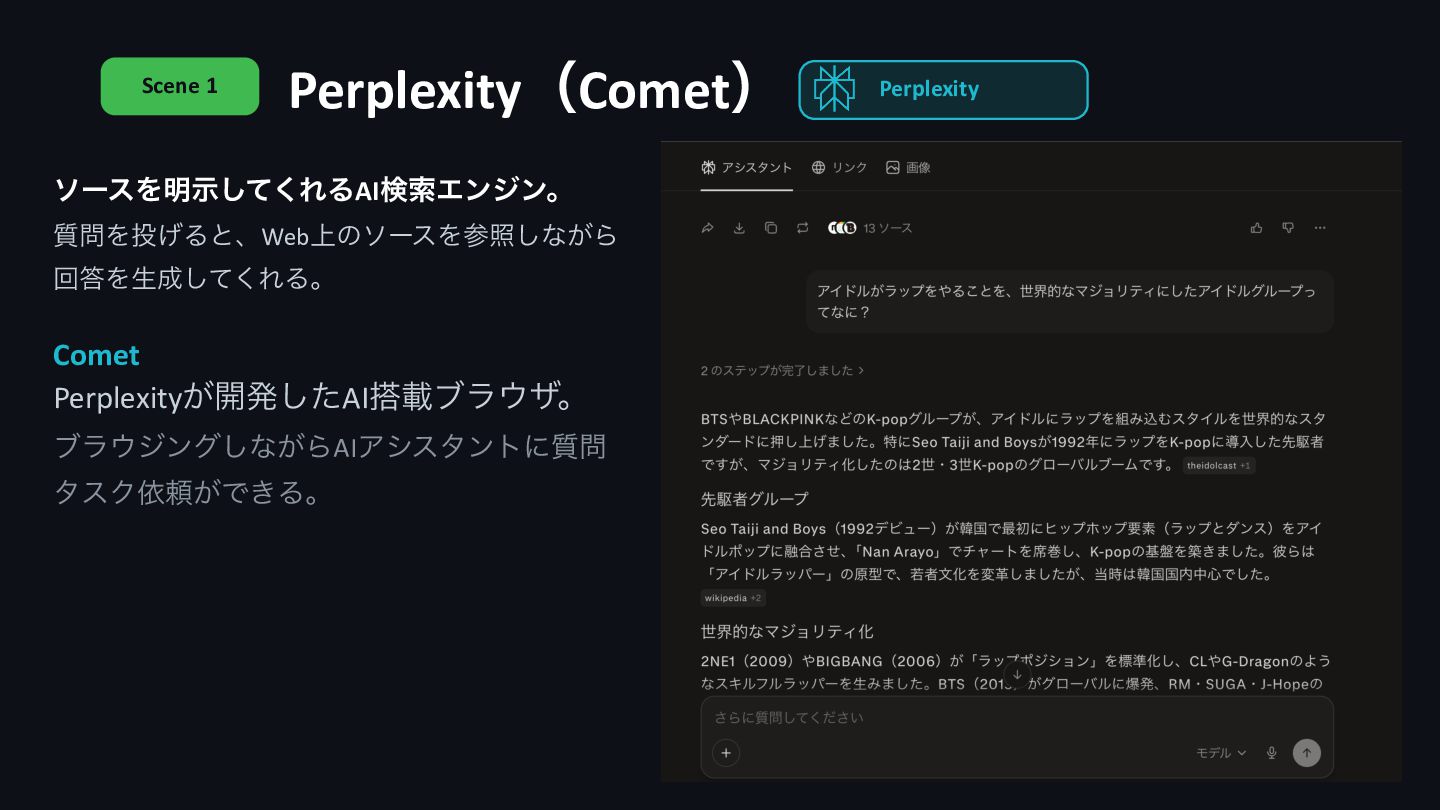Expand 2のステップが完了しました steps
Image resolution: width=1440 pixels, height=810 pixels.
point(782,370)
